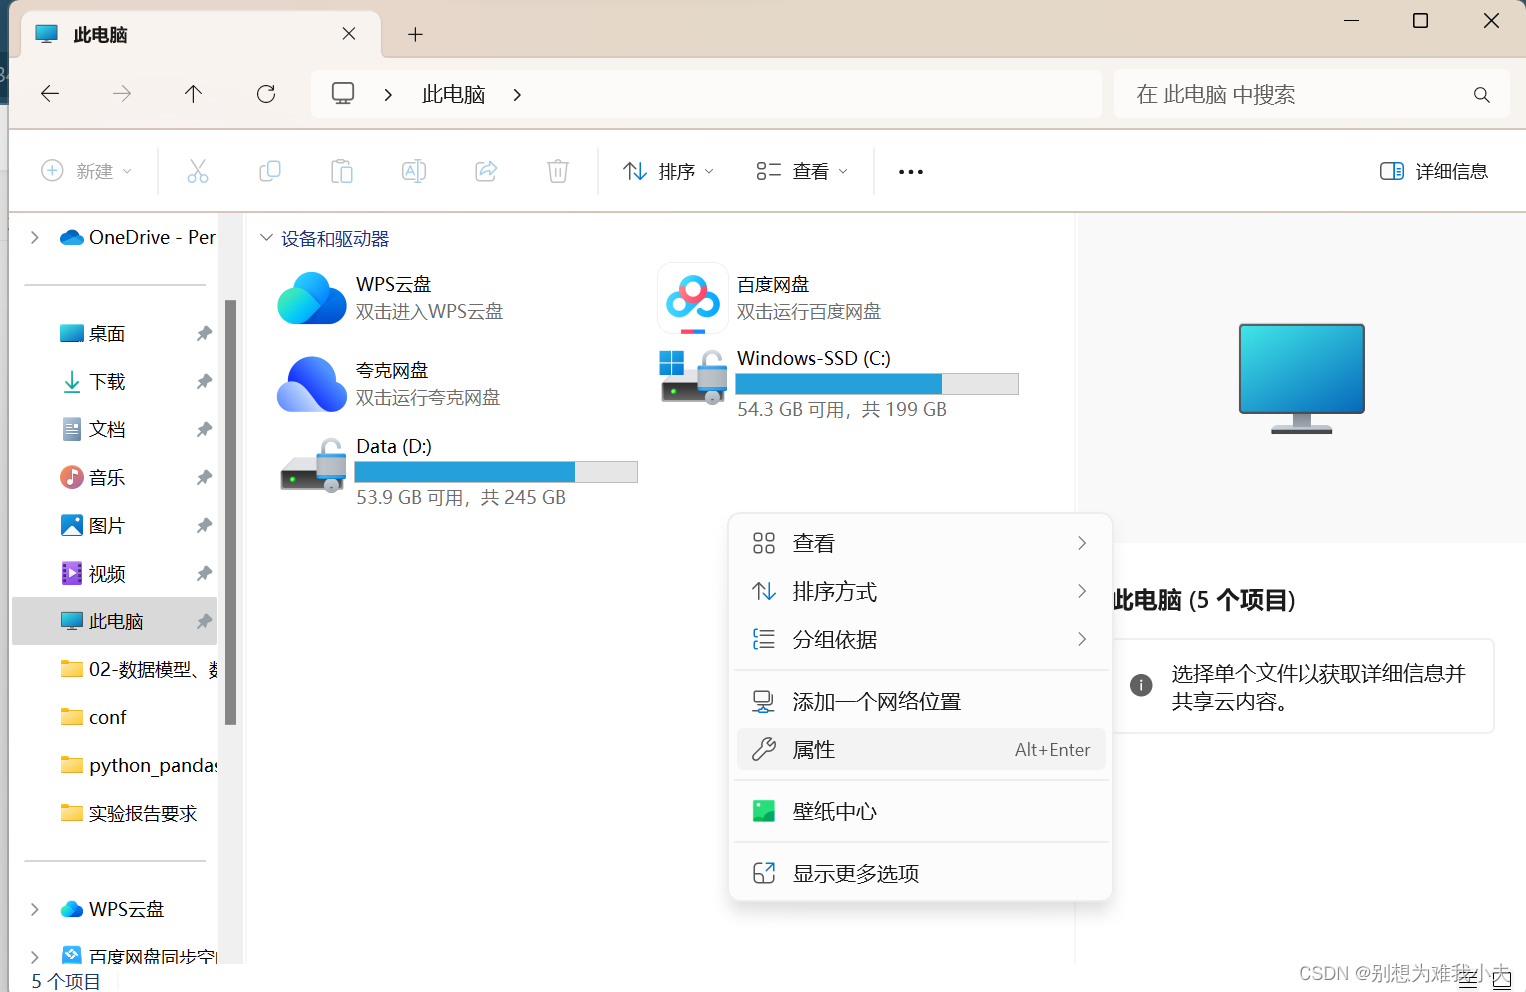Click the Share icon in the toolbar
The height and width of the screenshot is (992, 1526).
coord(486,171)
